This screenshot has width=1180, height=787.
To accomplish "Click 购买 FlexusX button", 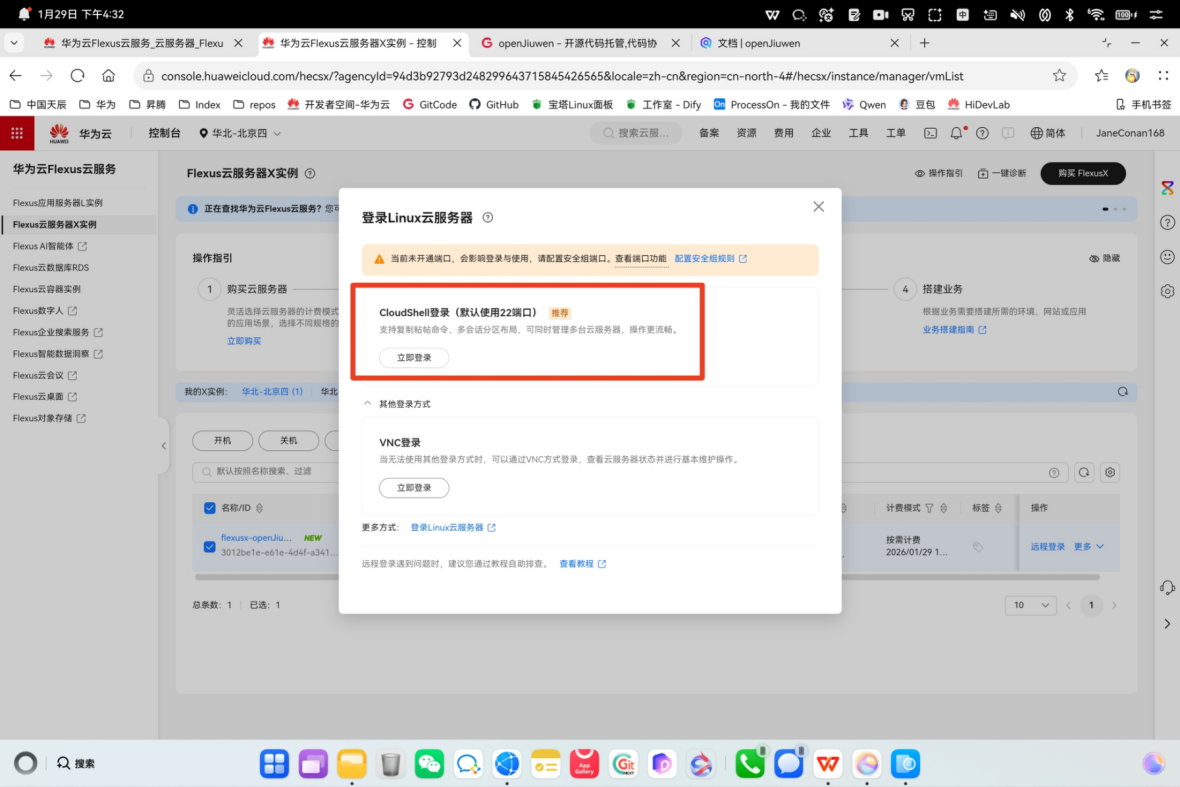I will 1082,173.
